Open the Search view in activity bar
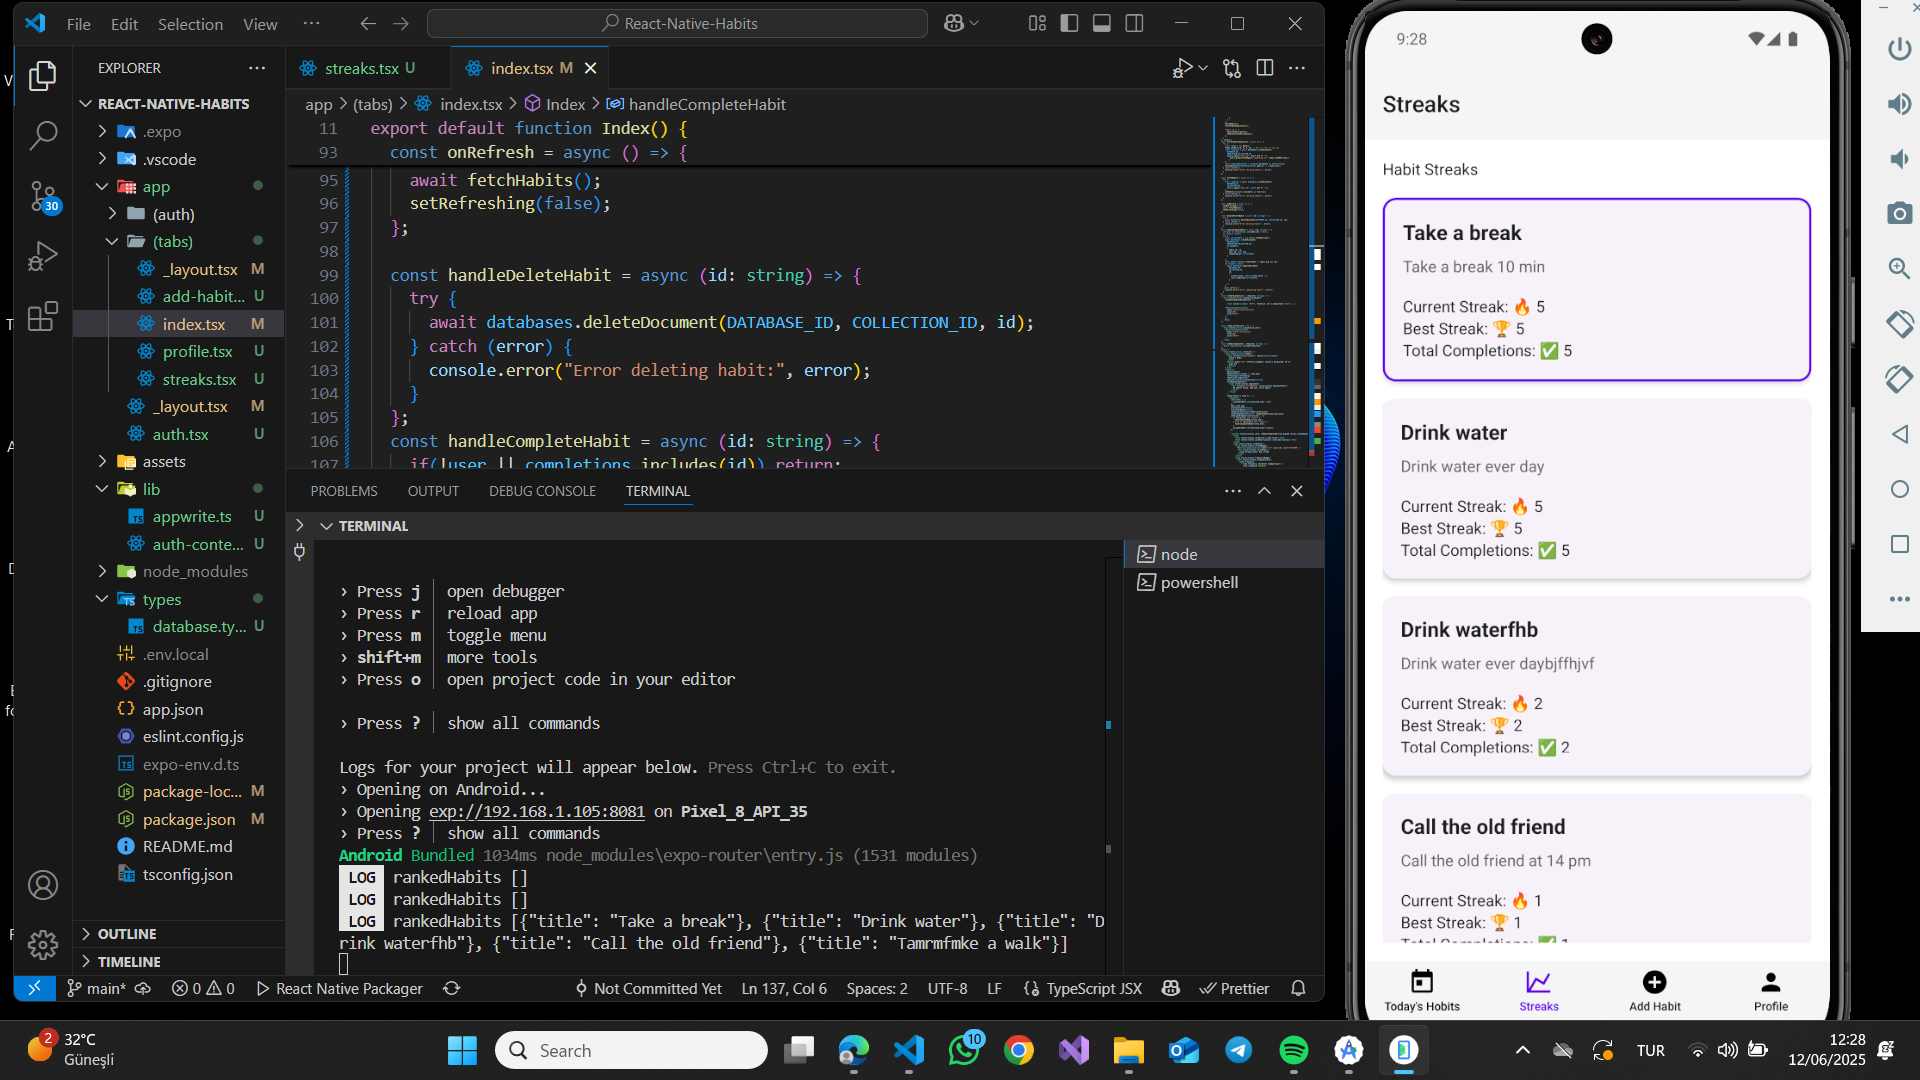This screenshot has height=1080, width=1920. (42, 135)
